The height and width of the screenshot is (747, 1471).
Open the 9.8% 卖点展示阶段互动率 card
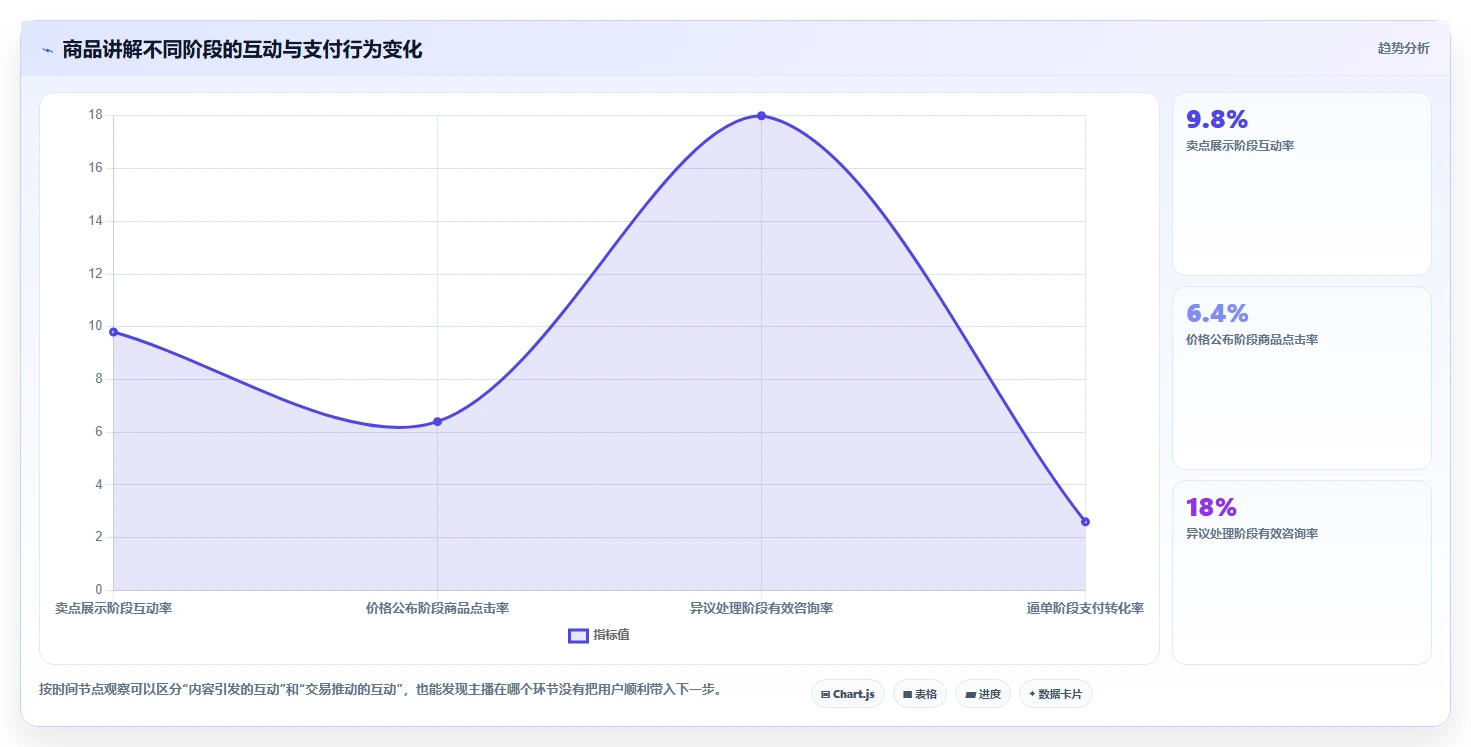coord(1301,184)
